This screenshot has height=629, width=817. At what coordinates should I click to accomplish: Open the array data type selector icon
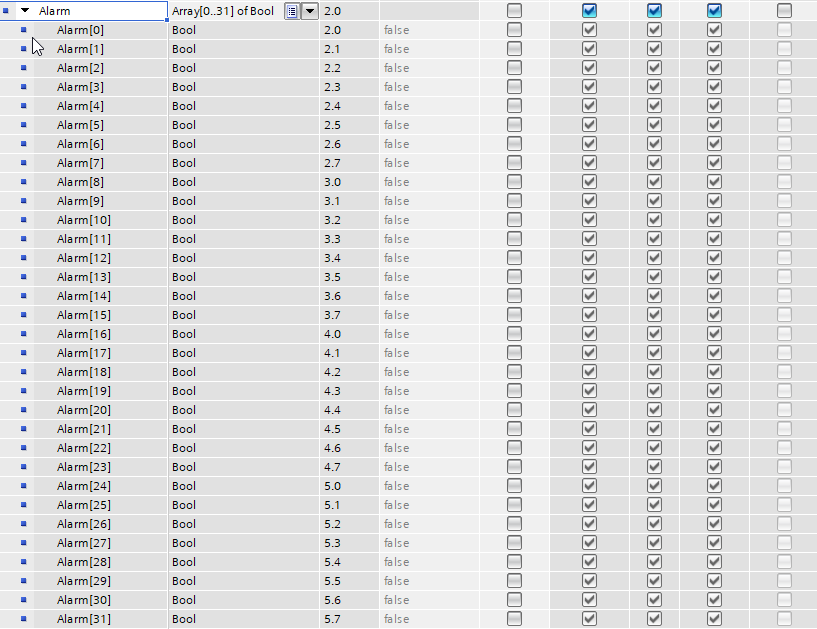292,11
